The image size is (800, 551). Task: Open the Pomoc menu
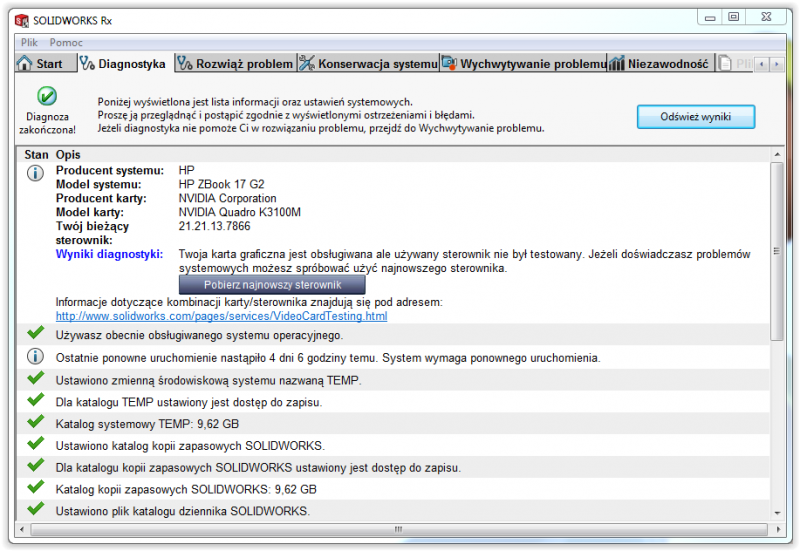tap(66, 42)
